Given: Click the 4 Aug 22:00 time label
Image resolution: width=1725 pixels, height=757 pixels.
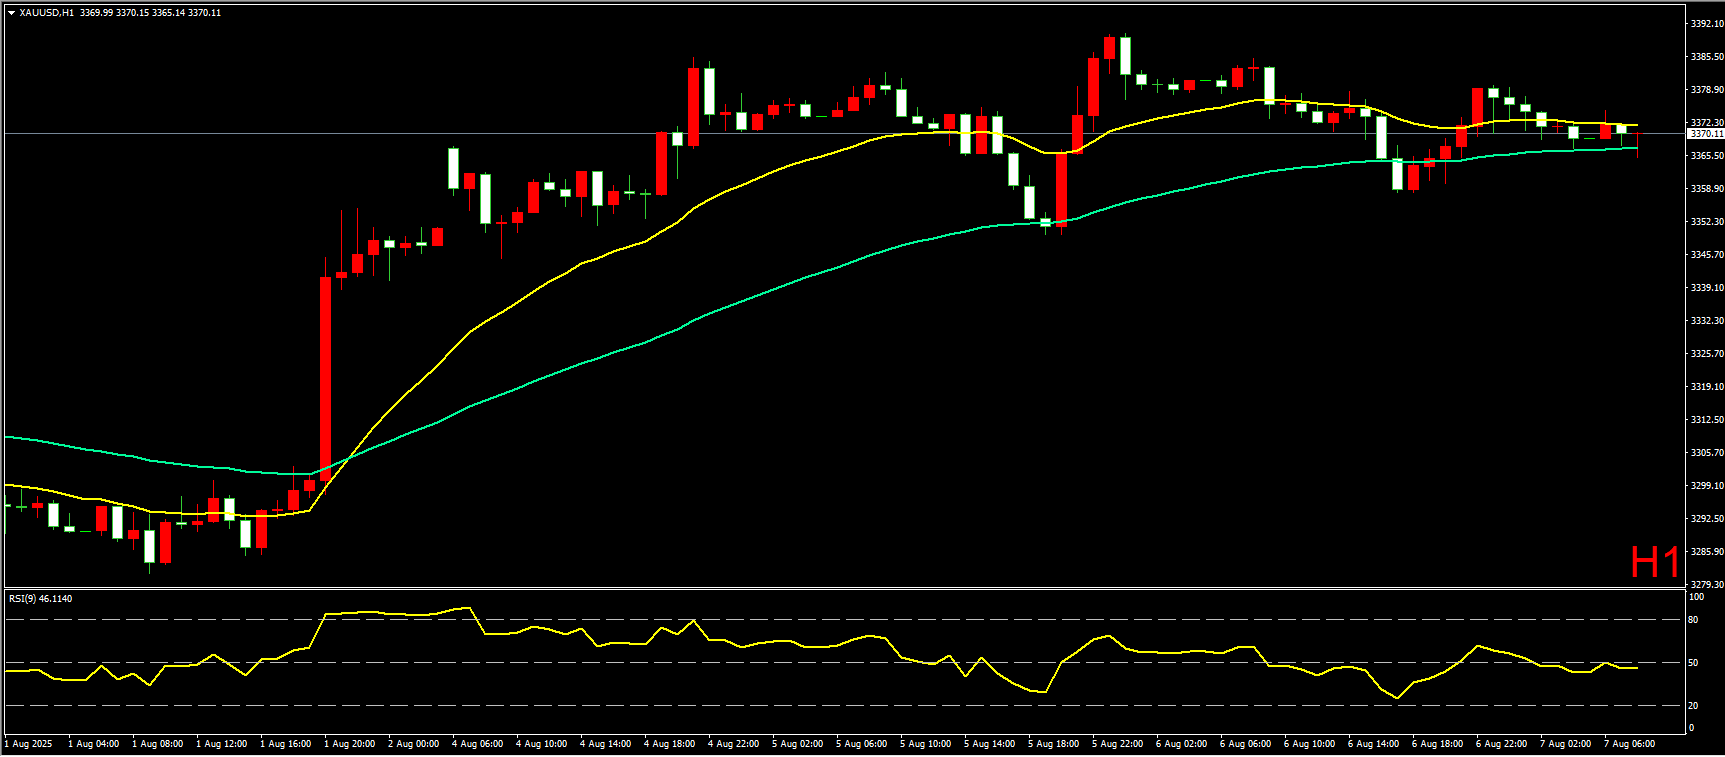Looking at the screenshot, I should point(734,744).
